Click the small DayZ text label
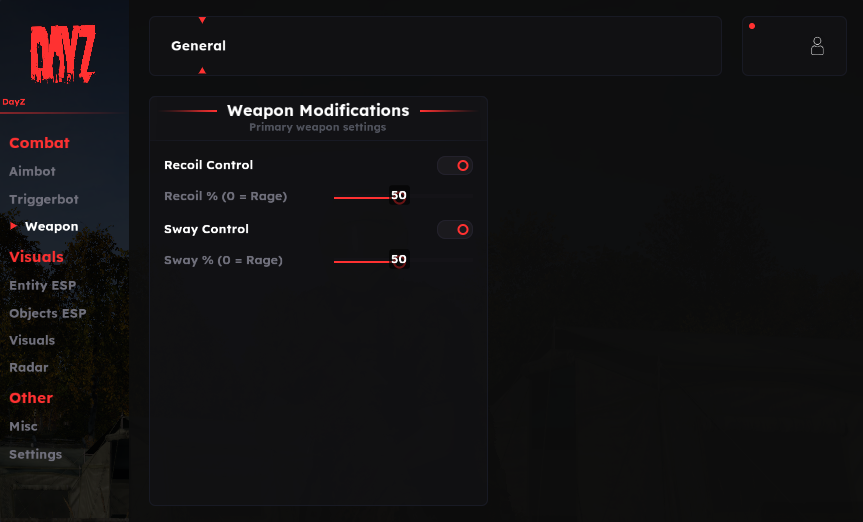The height and width of the screenshot is (522, 863). coord(14,102)
